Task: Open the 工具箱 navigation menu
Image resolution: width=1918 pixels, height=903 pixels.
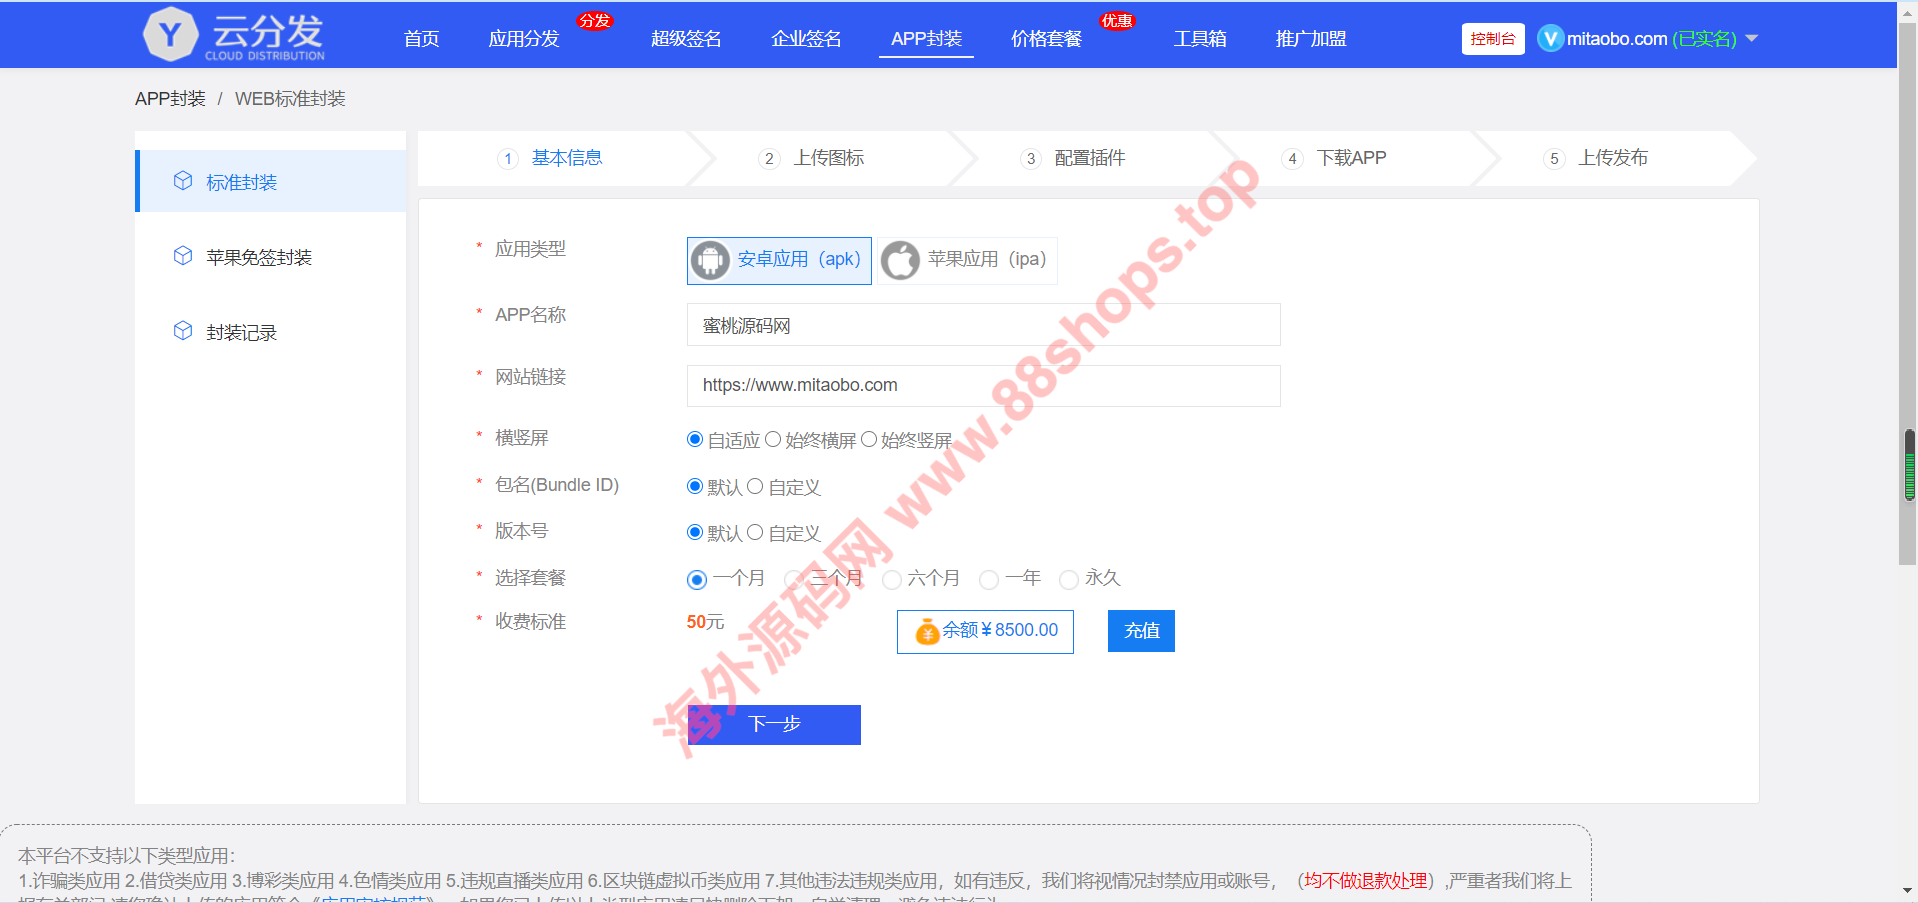Action: point(1200,39)
